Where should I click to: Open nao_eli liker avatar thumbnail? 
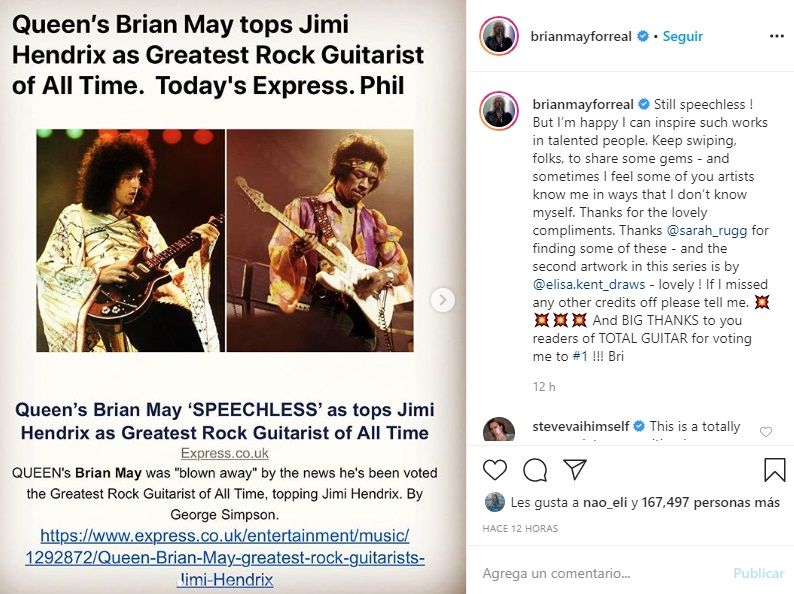(494, 502)
